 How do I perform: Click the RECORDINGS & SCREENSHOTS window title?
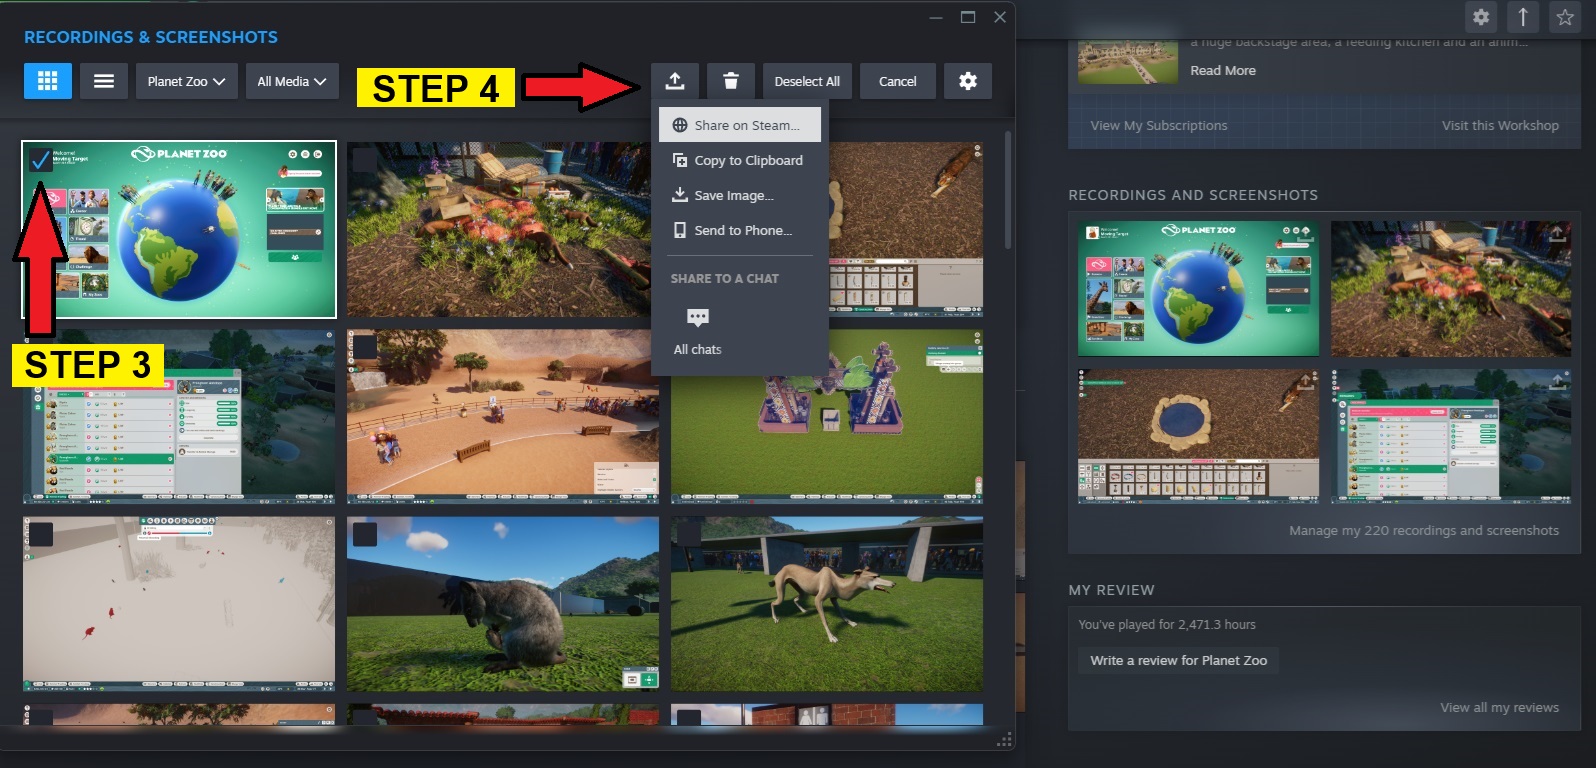[x=151, y=37]
